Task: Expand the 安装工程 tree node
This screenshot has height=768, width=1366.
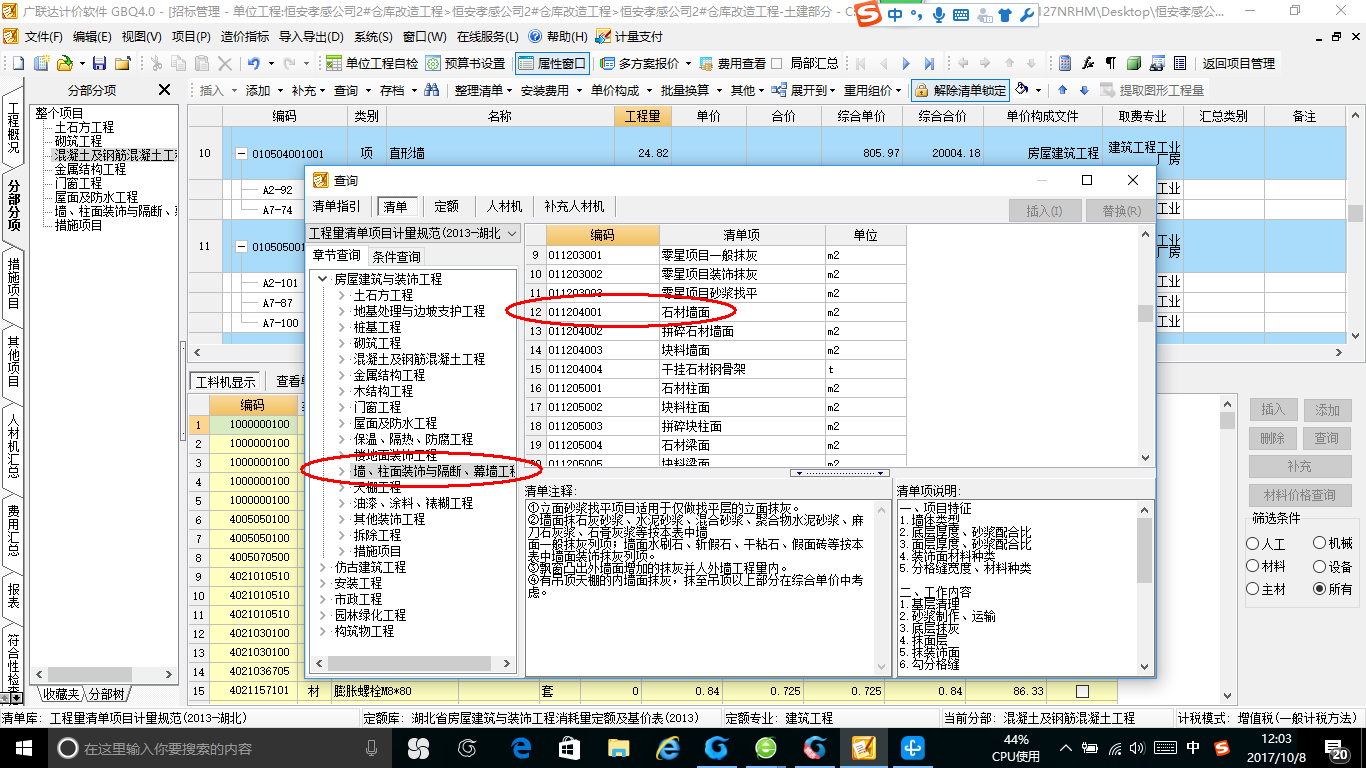Action: coord(323,583)
